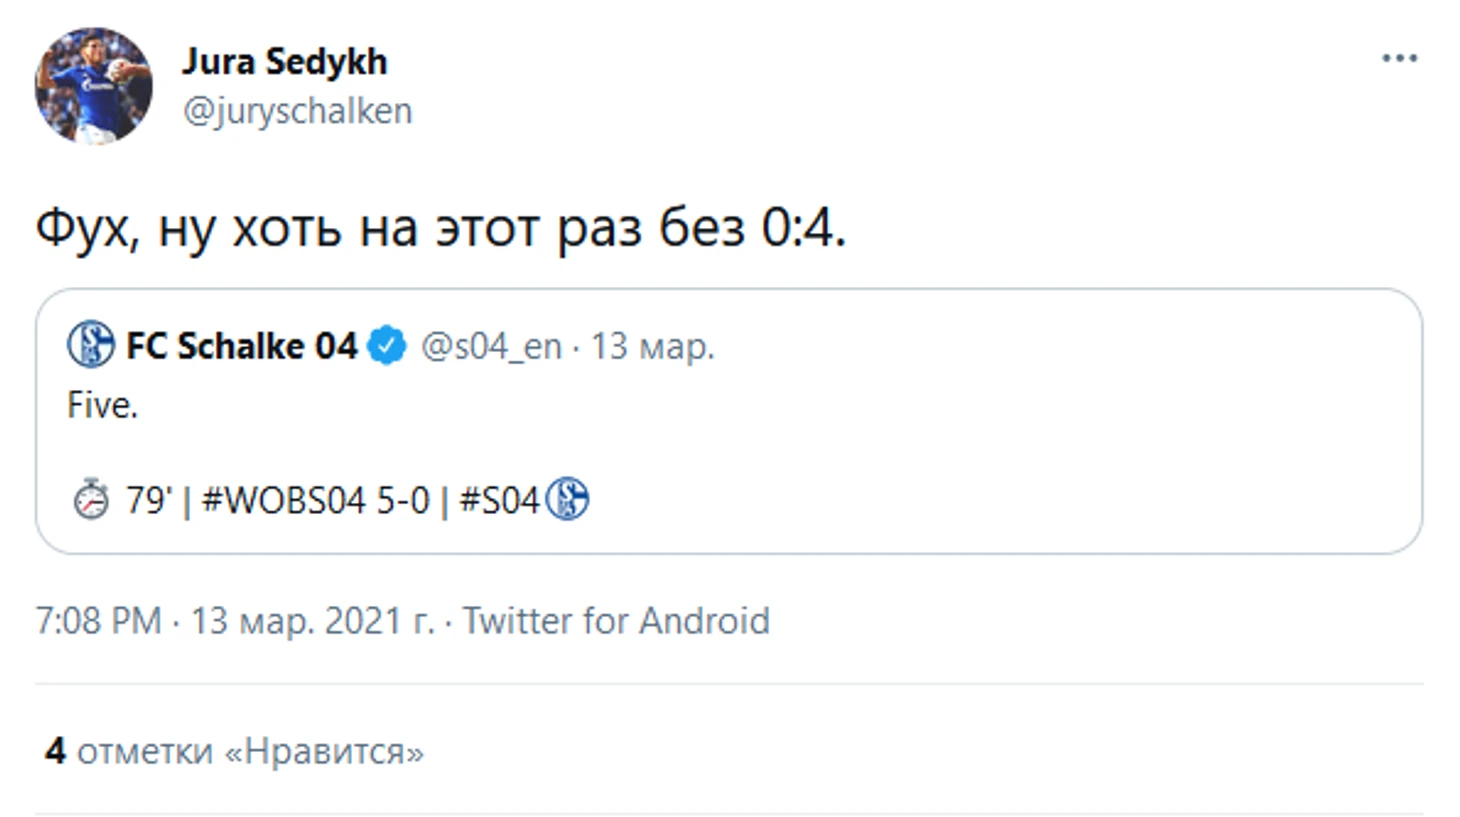Open the quoted tweet text 'Five.'
Viewport: 1460px width, 817px height.
coord(102,405)
